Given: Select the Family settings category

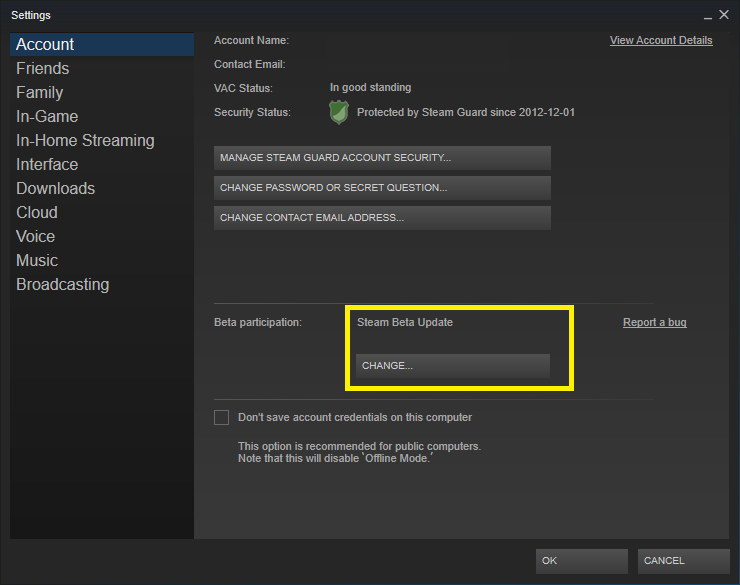Looking at the screenshot, I should pyautogui.click(x=40, y=92).
